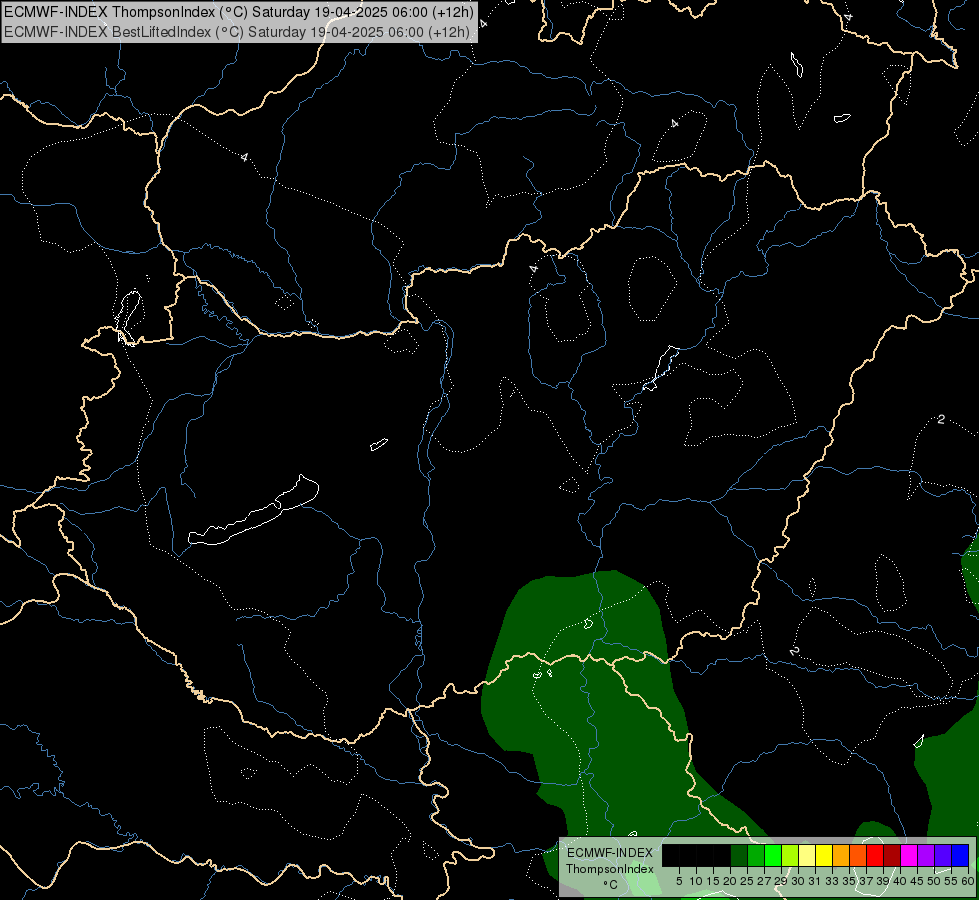Click the legend value 20
Screen dimensions: 979x900
[x=730, y=881]
